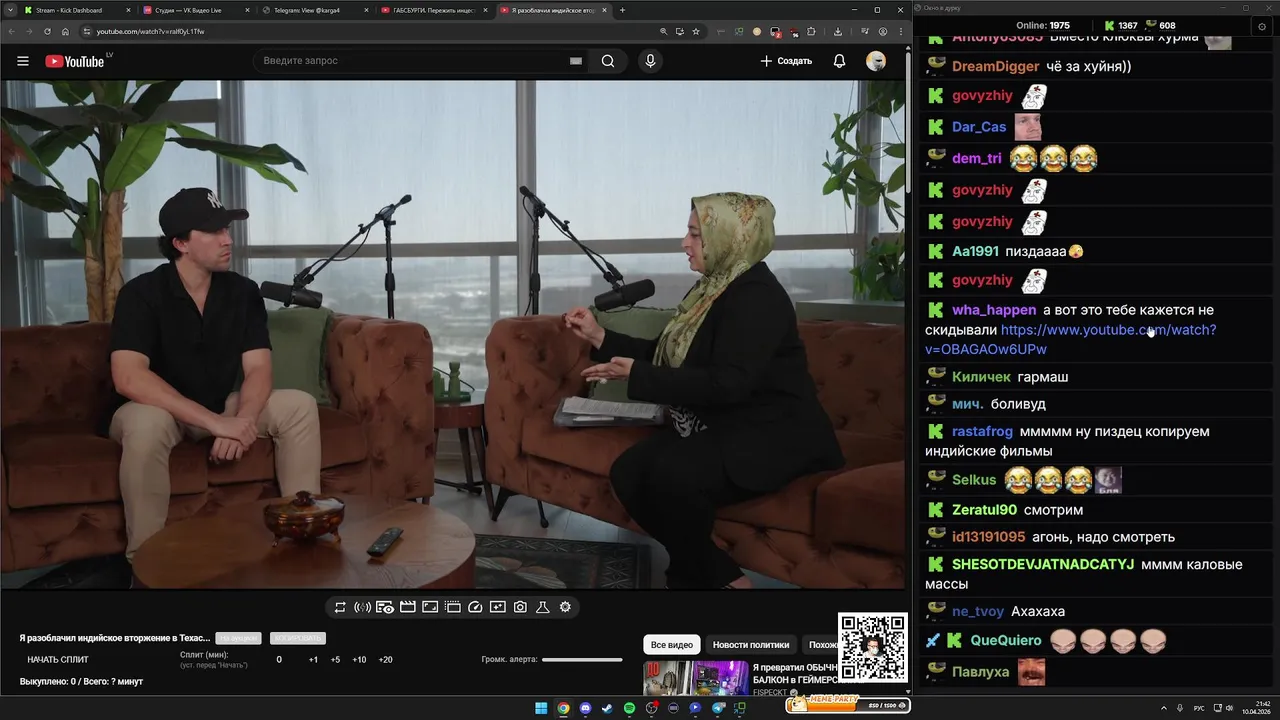
Task: Click the +20 split minutes button
Action: point(385,660)
